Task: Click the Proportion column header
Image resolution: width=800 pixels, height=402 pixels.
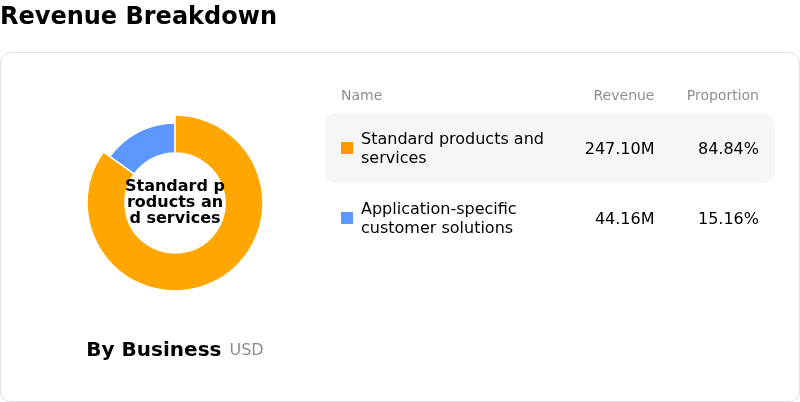Action: tap(722, 95)
